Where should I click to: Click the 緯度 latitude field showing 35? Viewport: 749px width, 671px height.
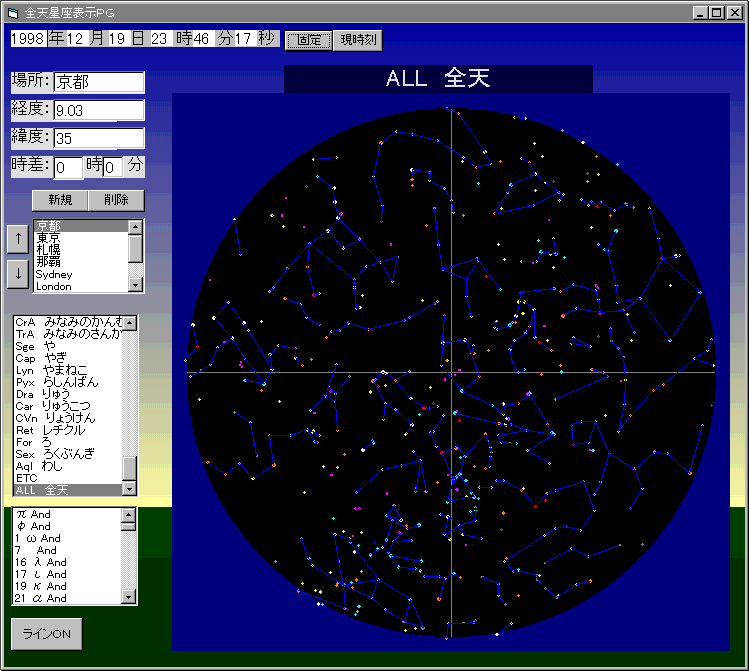click(x=99, y=138)
